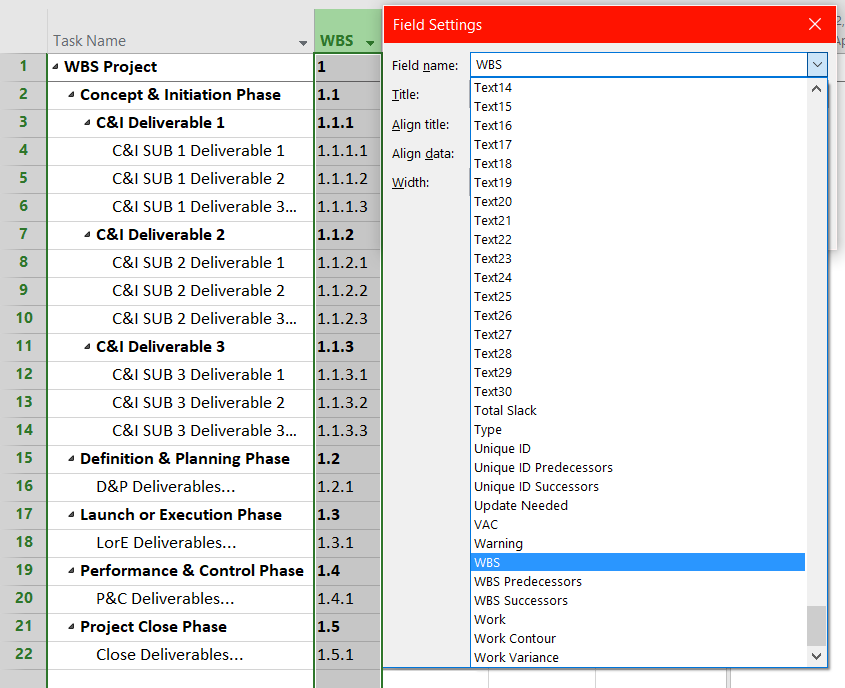Collapse the Definition & Planning Phase outline
Image resolution: width=845 pixels, height=688 pixels.
click(x=71, y=459)
